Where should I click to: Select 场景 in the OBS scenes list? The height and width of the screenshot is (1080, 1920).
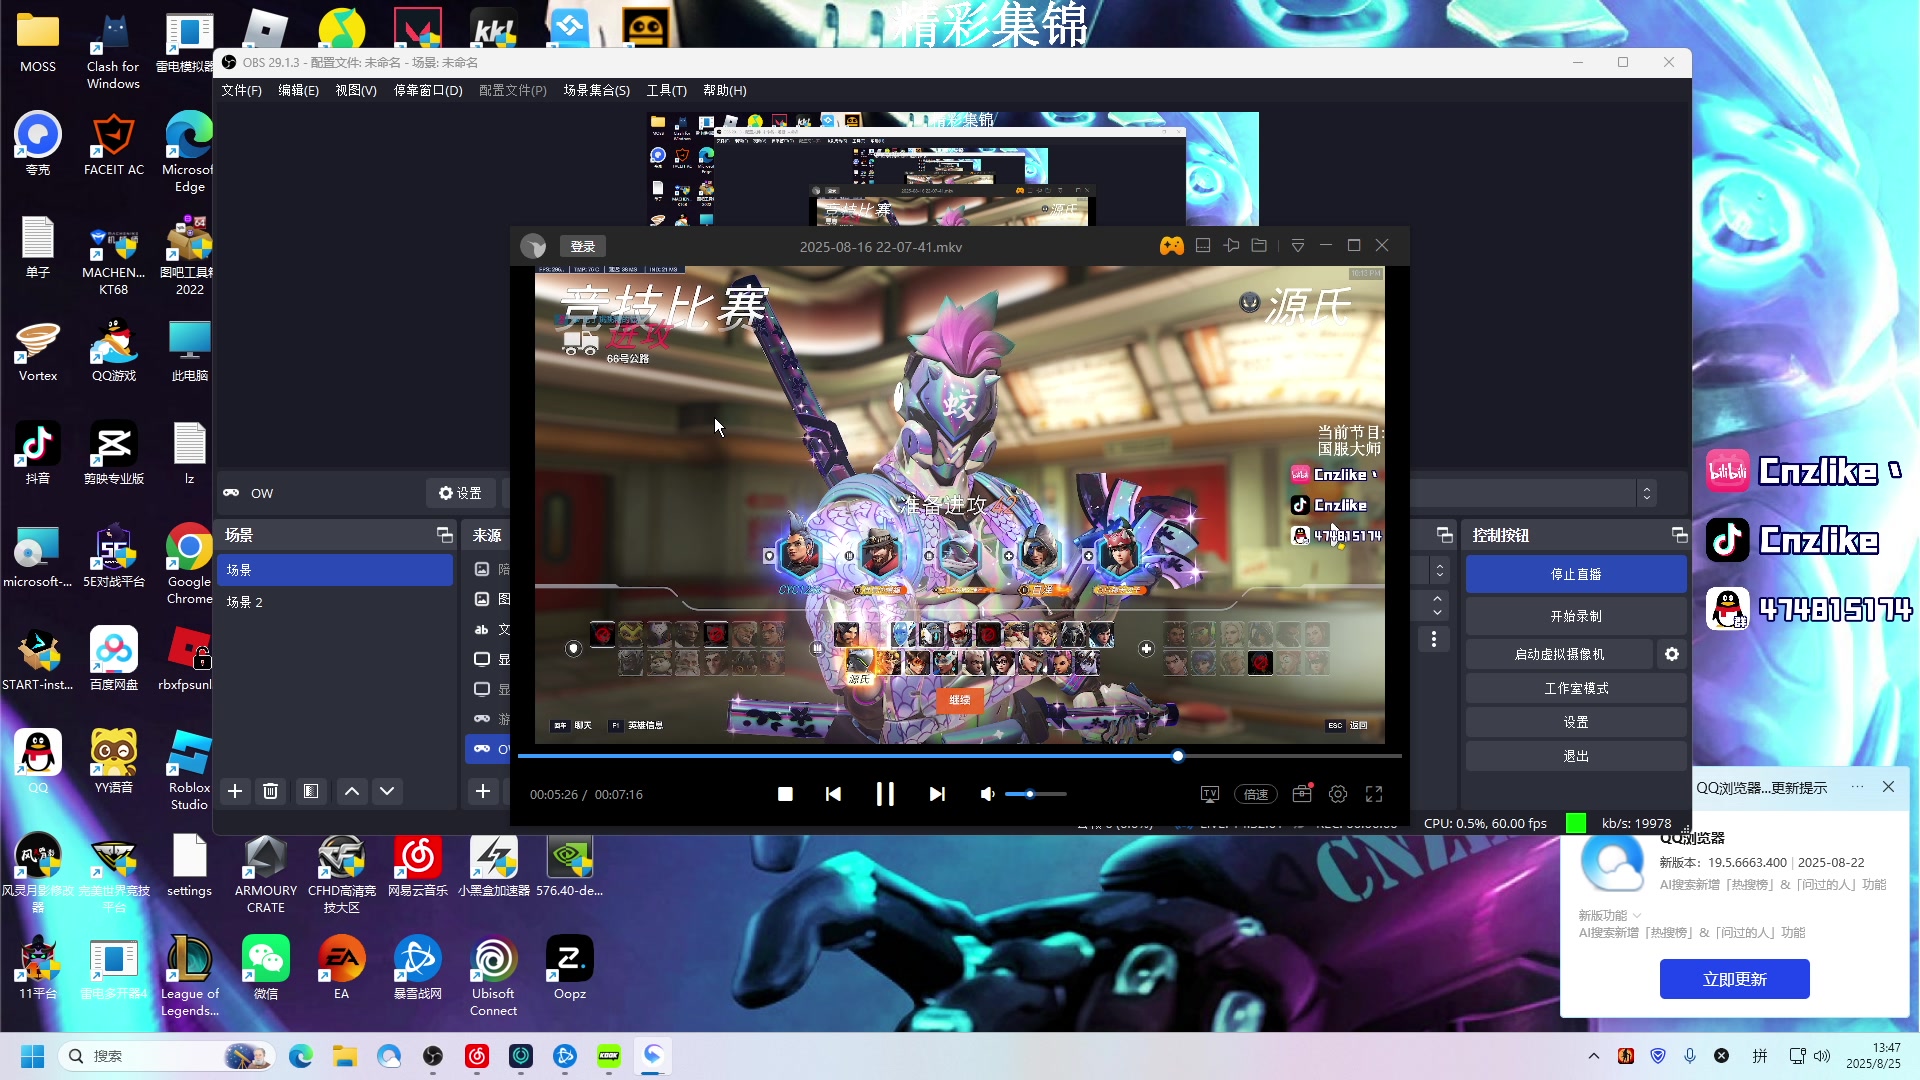pyautogui.click(x=335, y=570)
